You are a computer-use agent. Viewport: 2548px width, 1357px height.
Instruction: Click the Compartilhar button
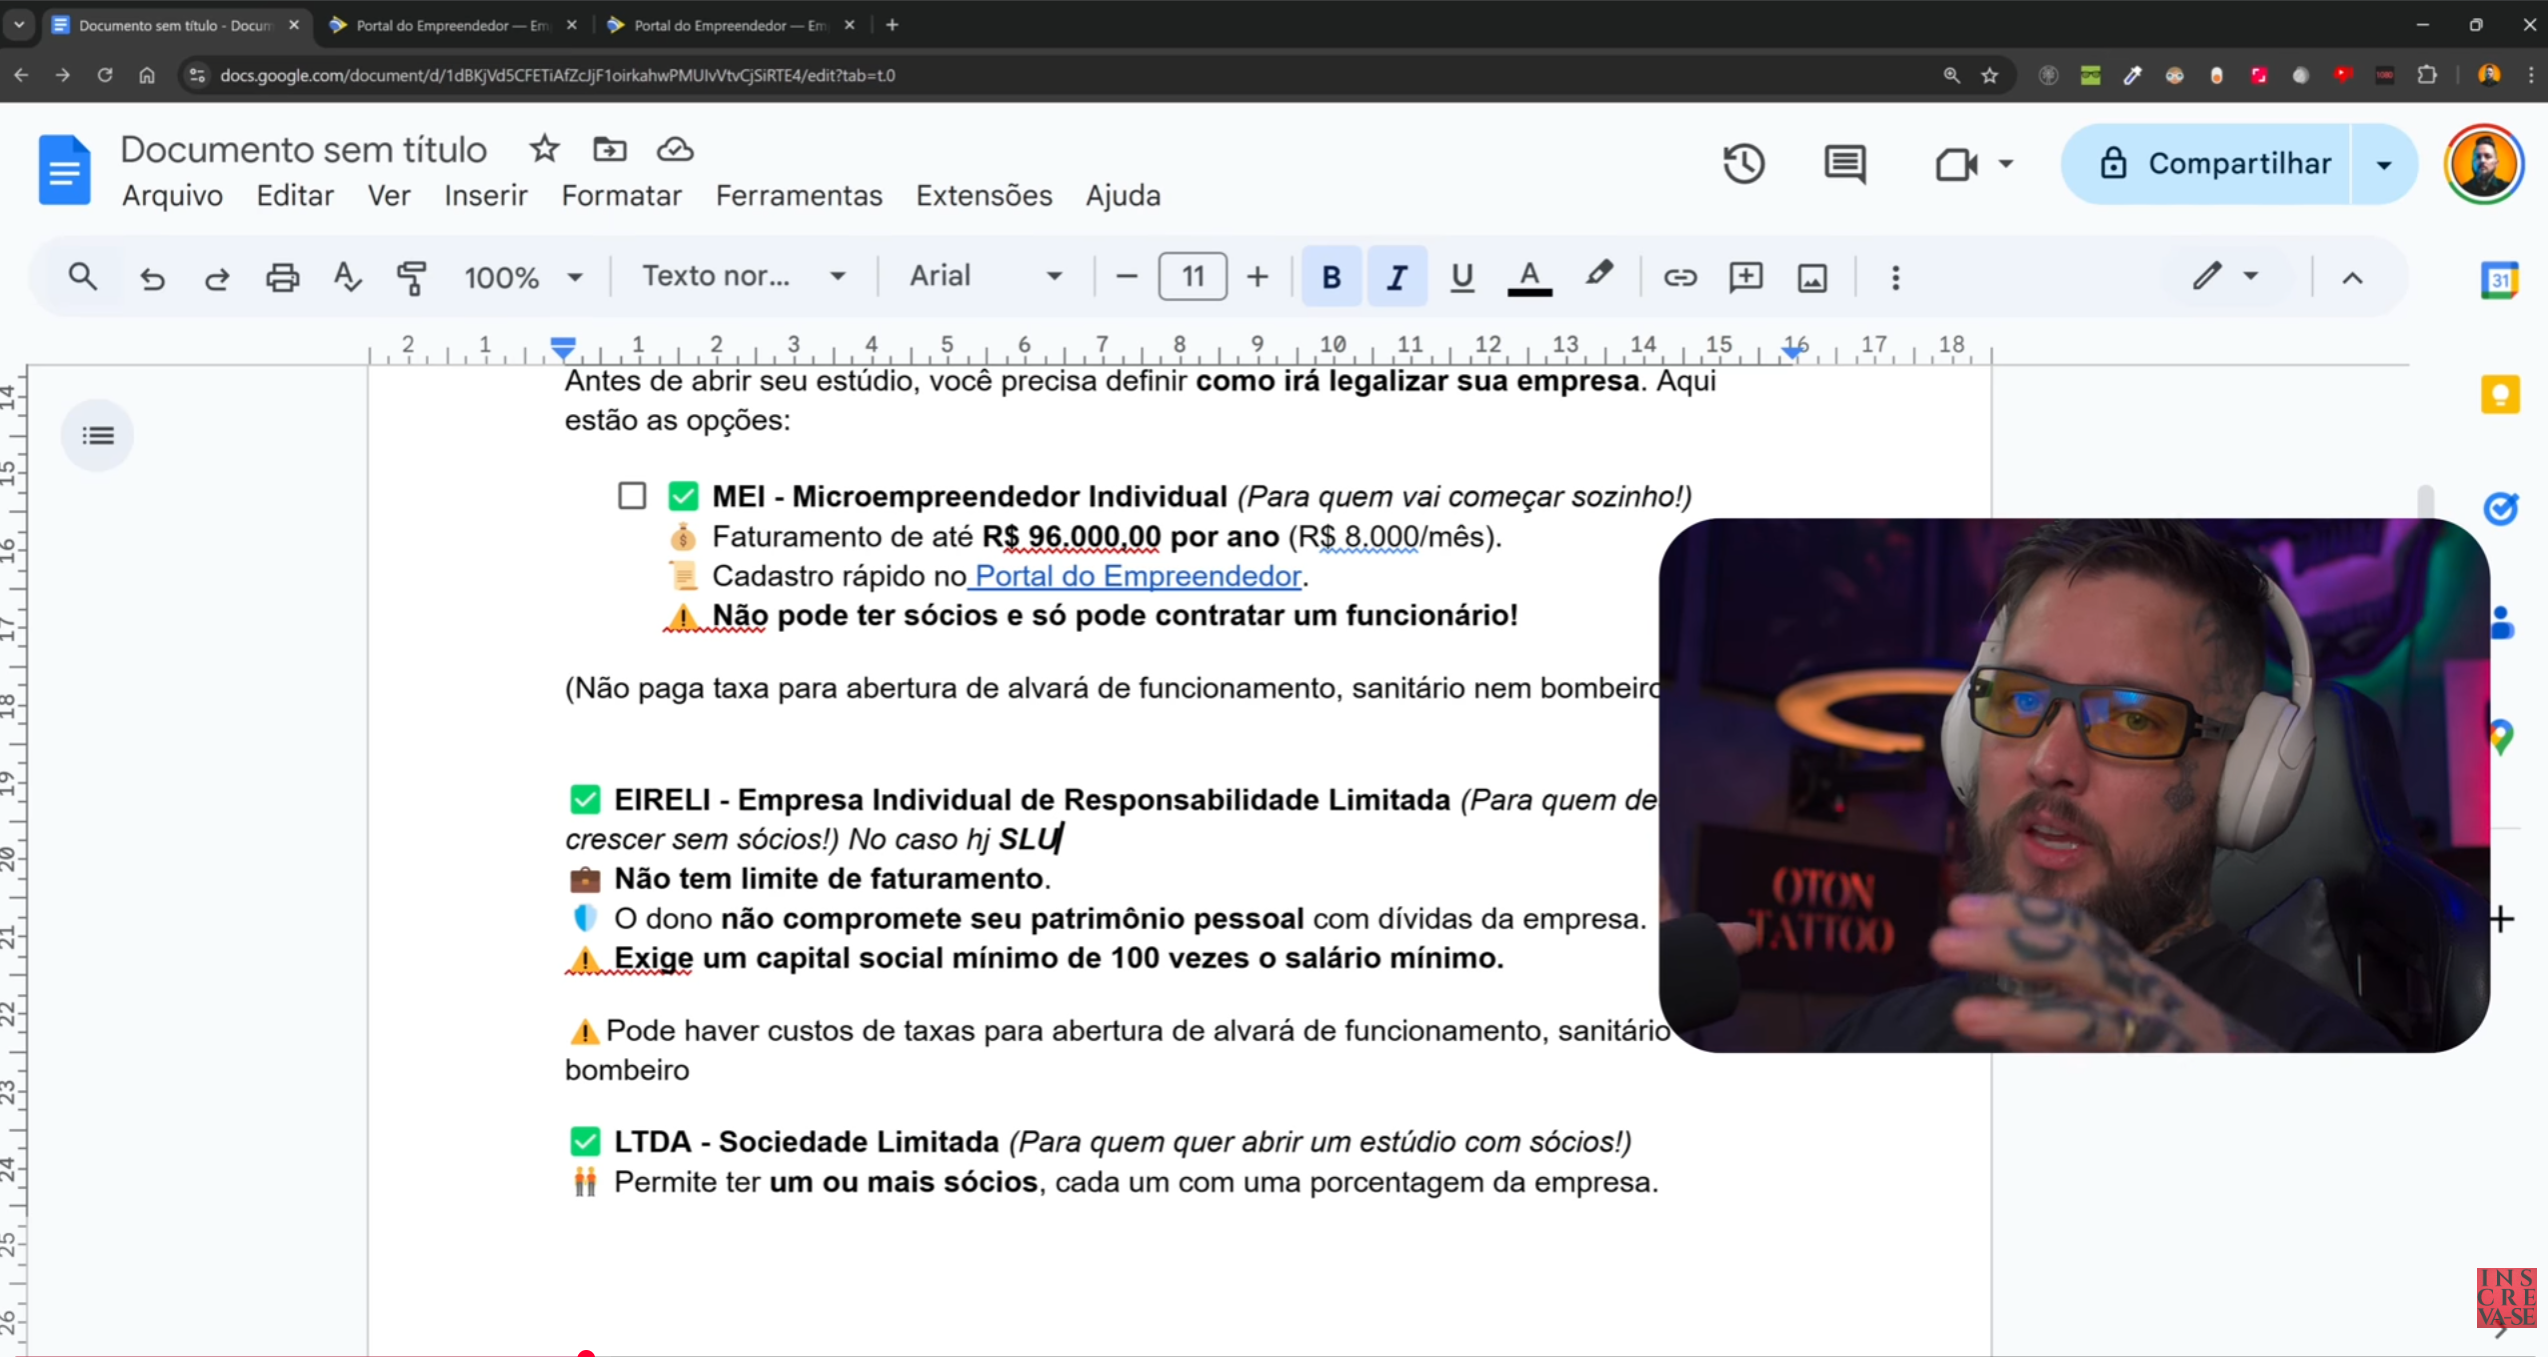(2206, 164)
